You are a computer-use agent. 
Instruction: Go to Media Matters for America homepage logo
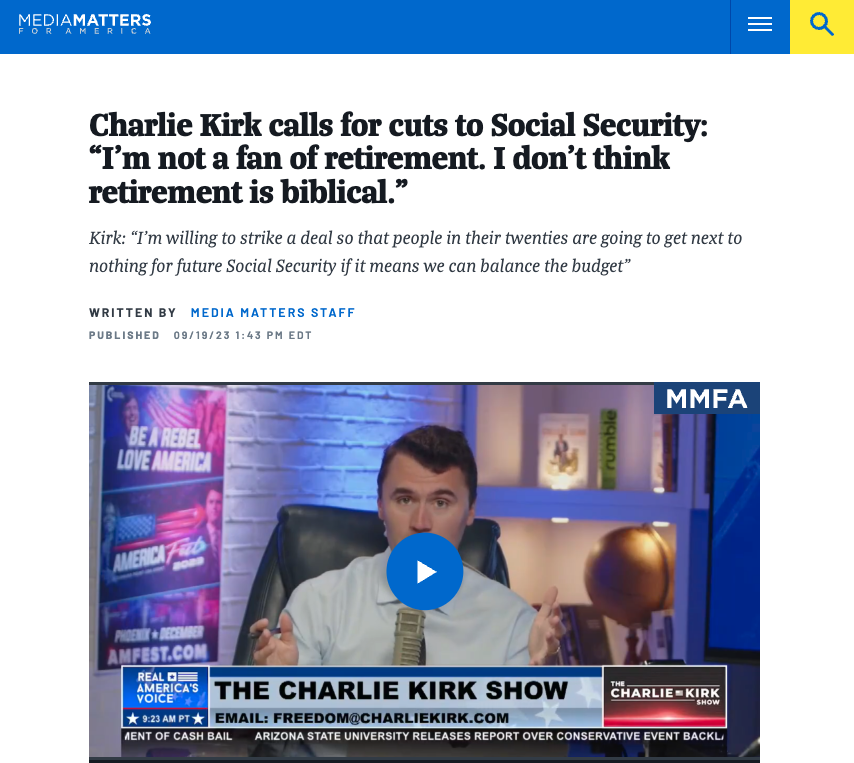tap(84, 24)
